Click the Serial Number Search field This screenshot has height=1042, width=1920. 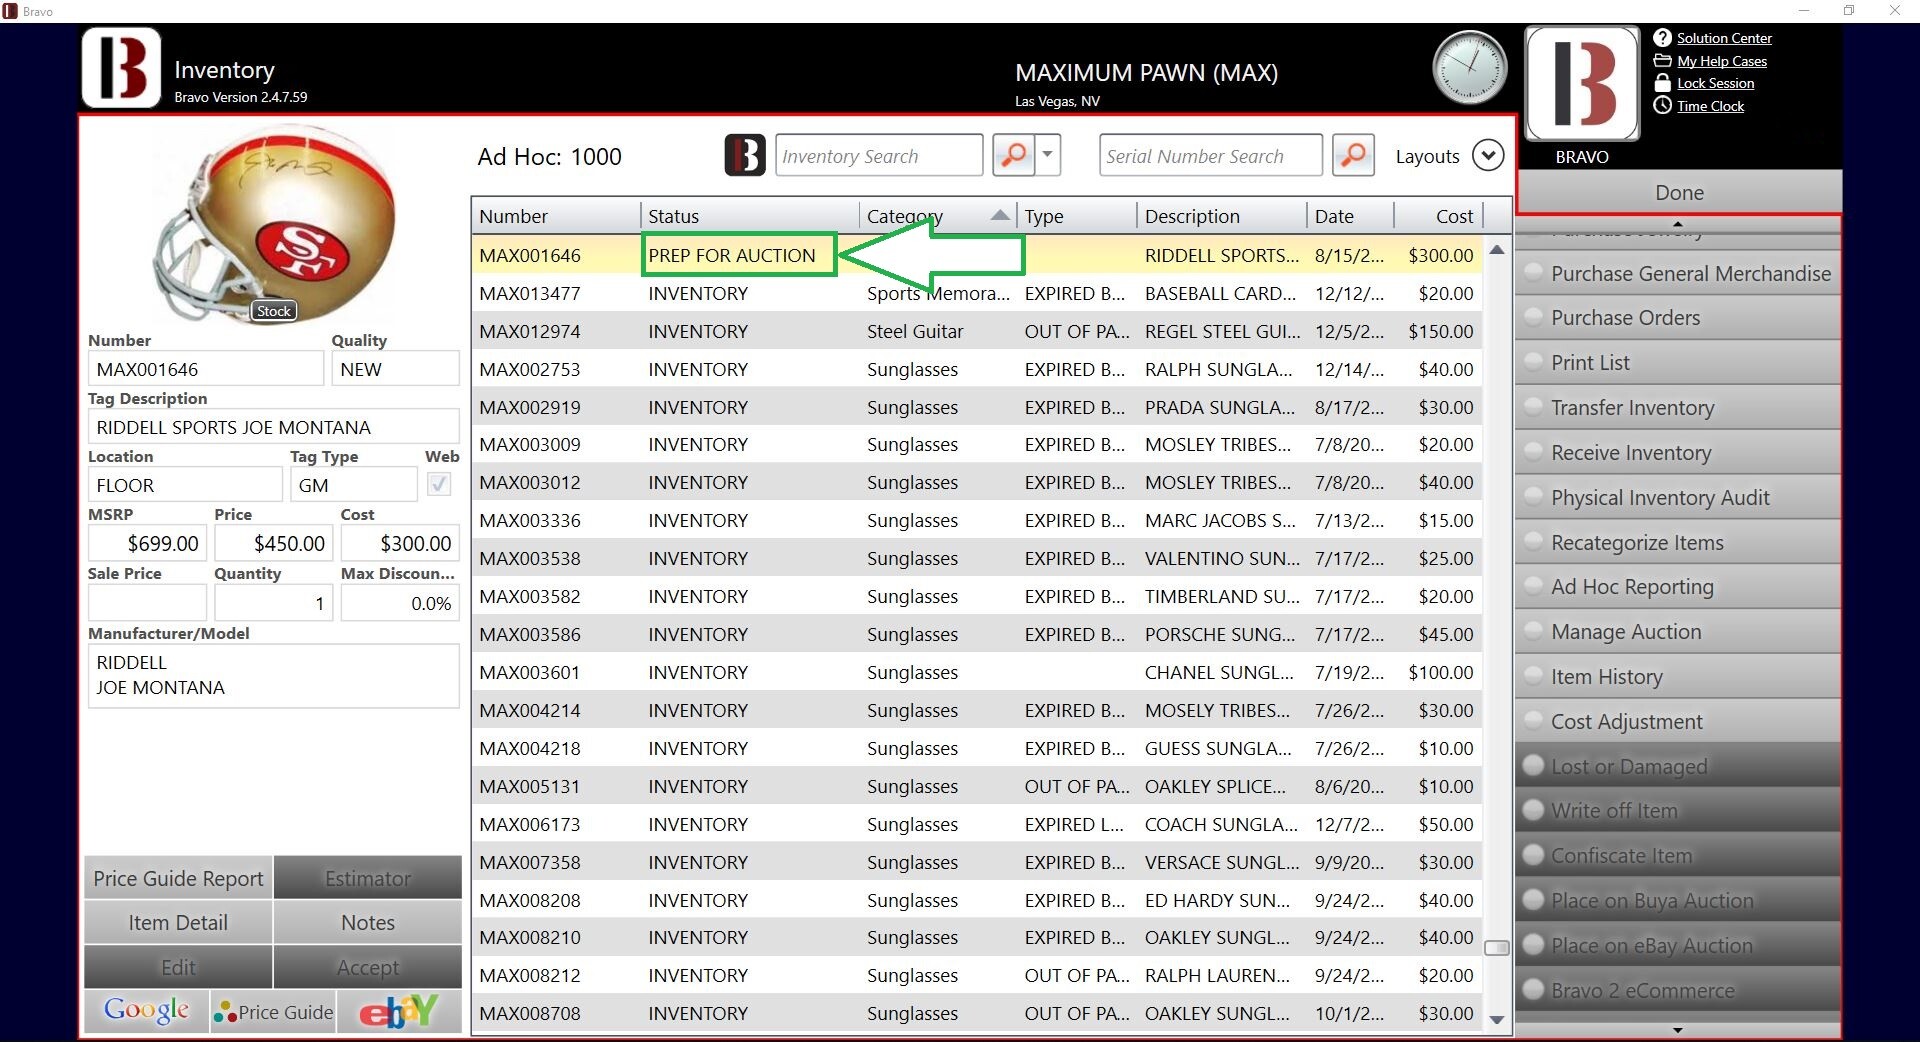pyautogui.click(x=1210, y=156)
